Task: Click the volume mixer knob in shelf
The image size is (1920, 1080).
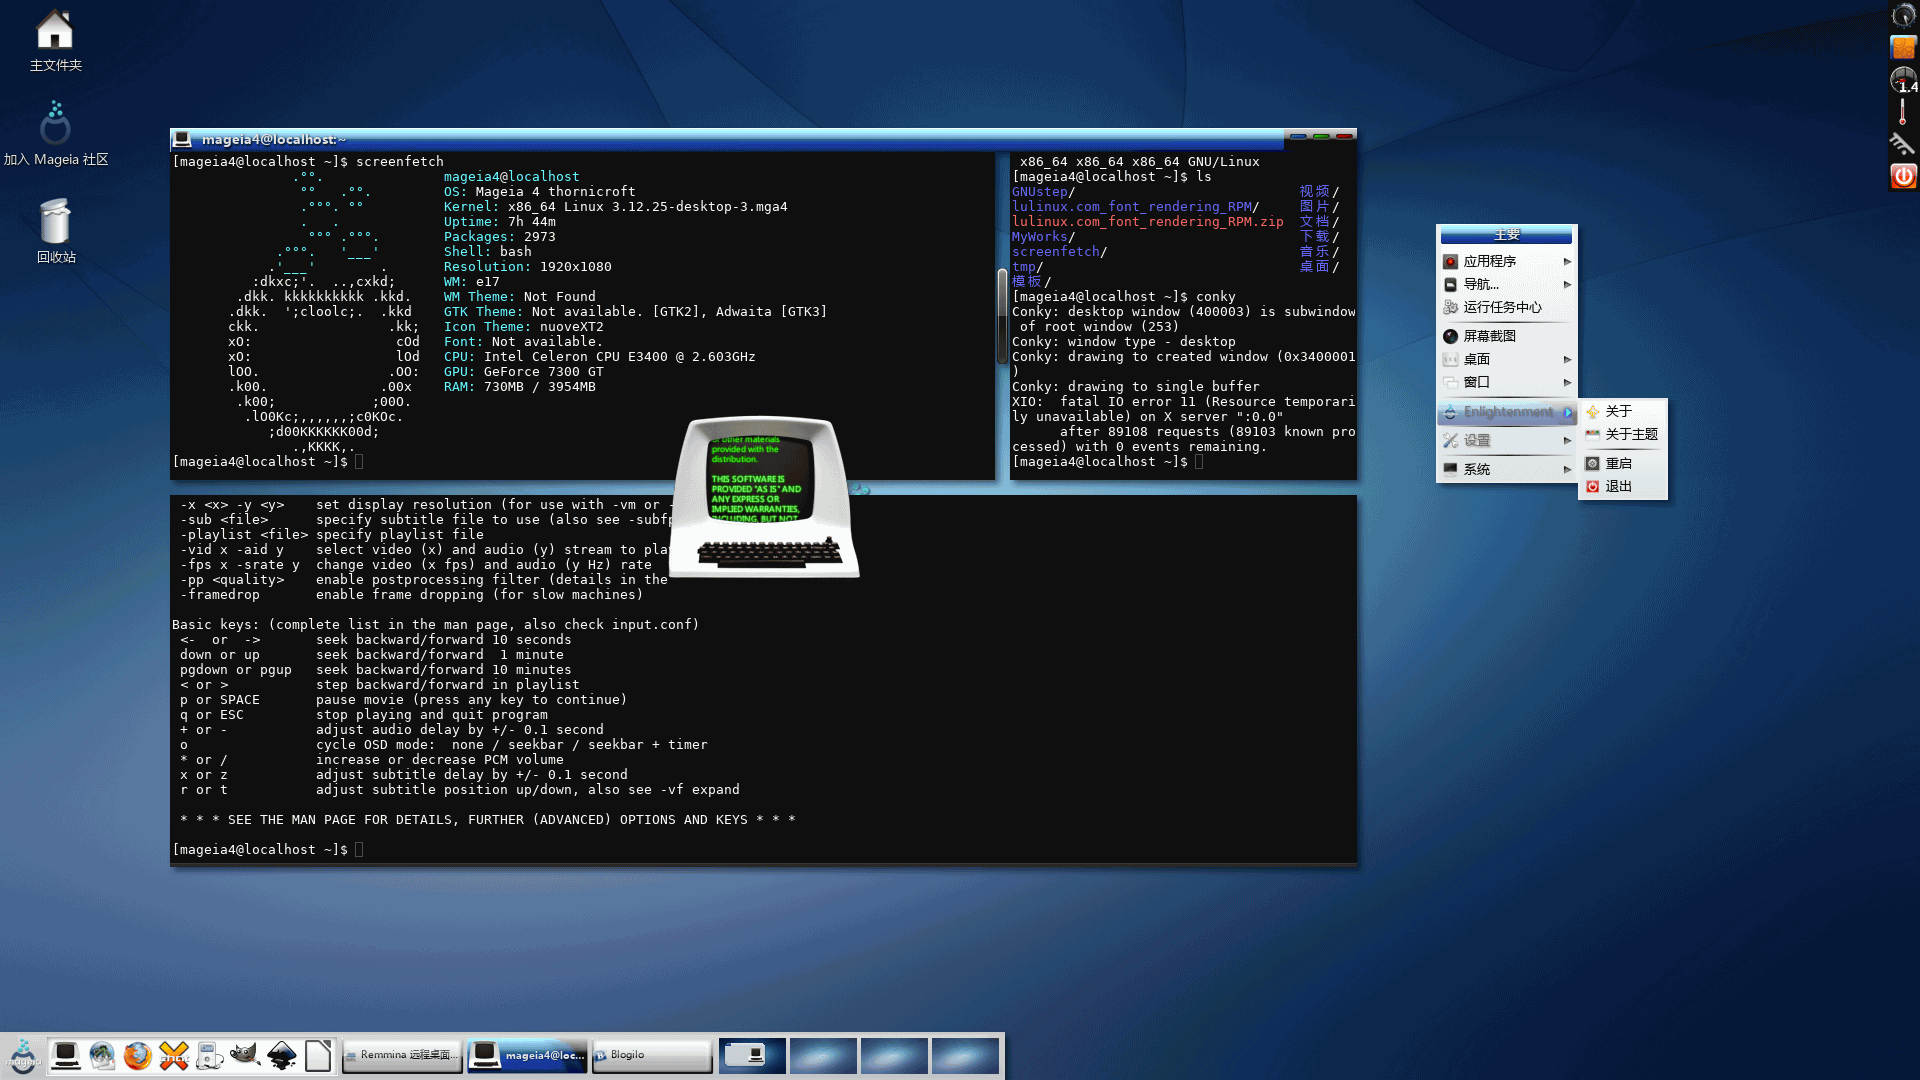Action: pos(1903,15)
